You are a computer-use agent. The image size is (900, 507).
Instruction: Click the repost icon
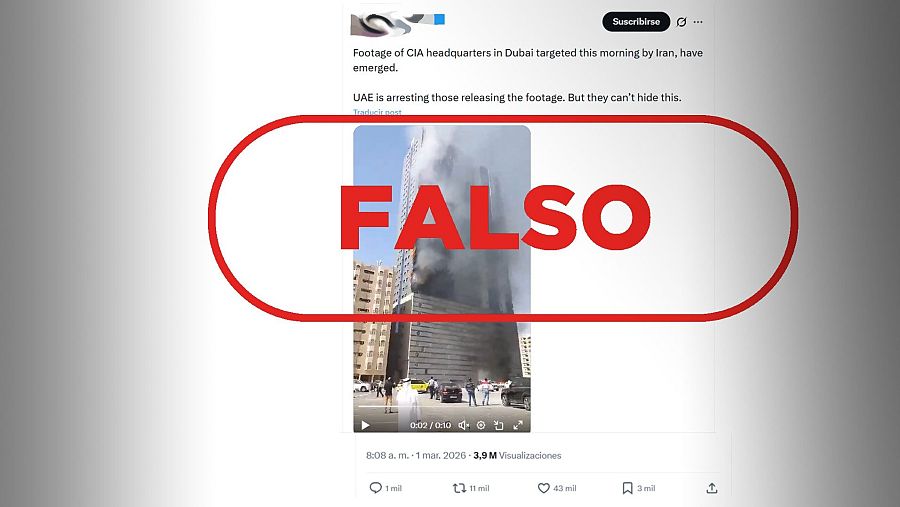click(459, 488)
